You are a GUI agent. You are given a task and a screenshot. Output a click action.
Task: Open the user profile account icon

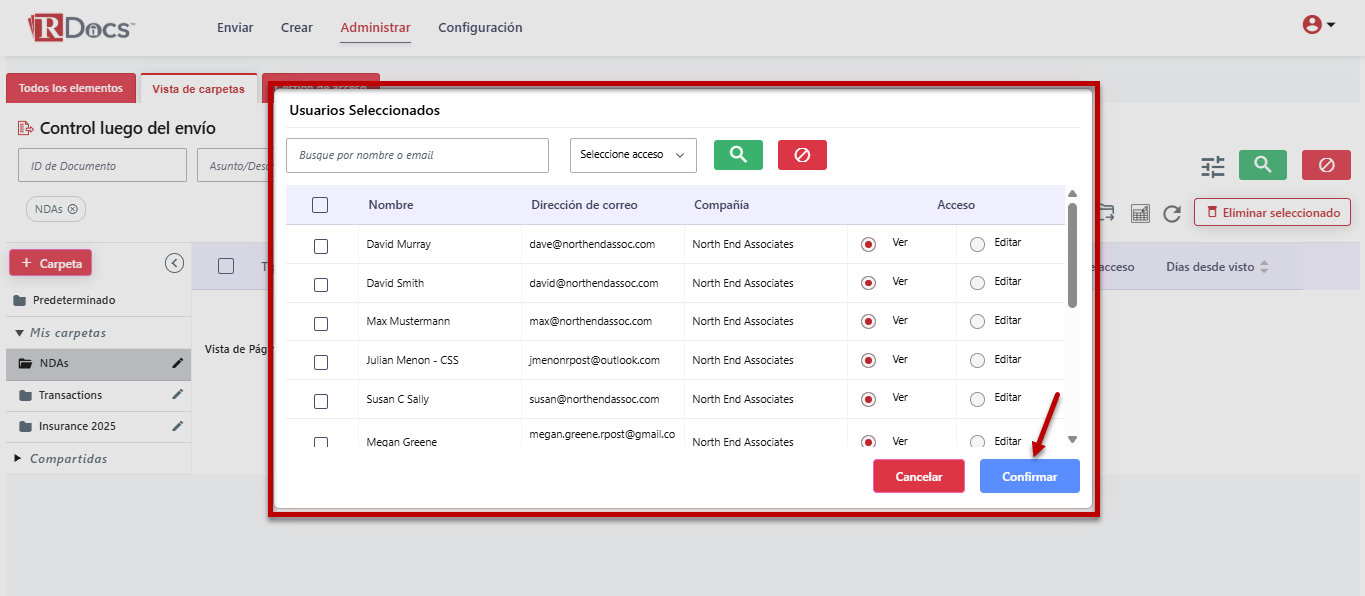pos(1318,26)
